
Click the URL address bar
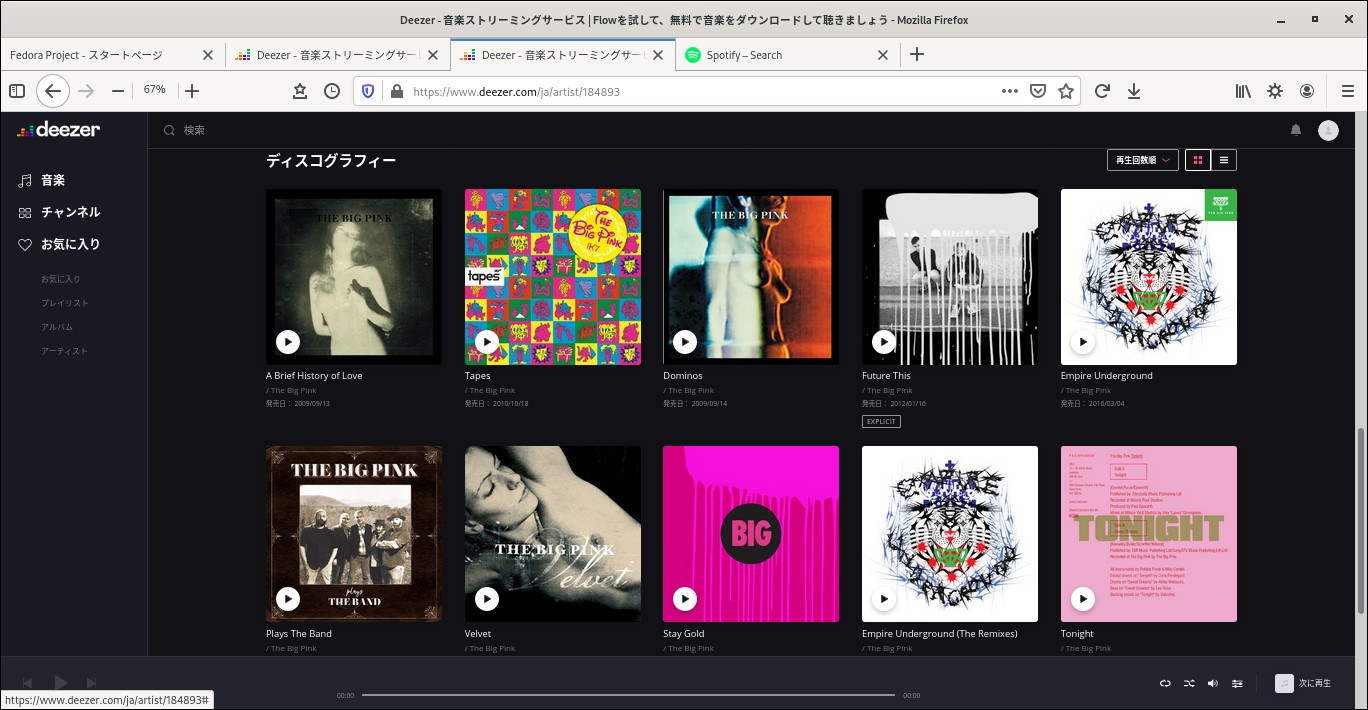pos(700,91)
